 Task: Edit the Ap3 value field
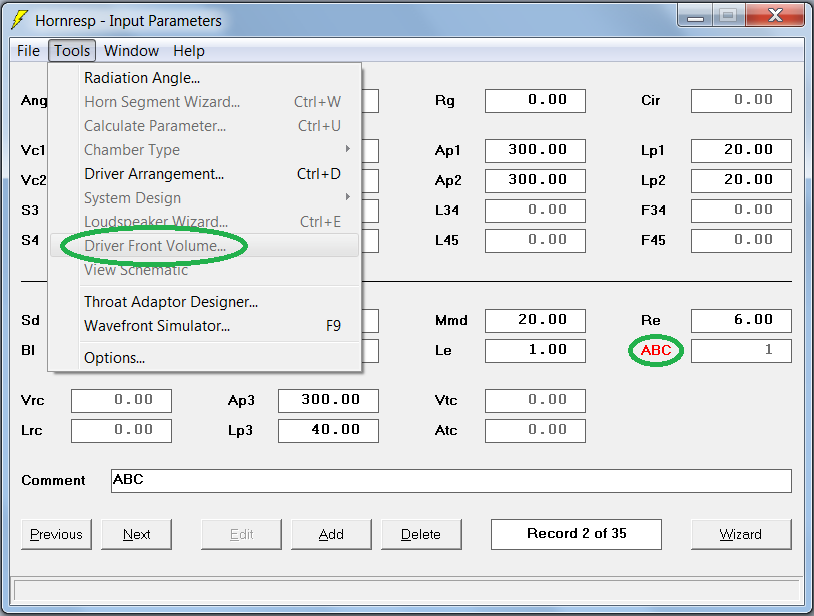click(x=328, y=401)
